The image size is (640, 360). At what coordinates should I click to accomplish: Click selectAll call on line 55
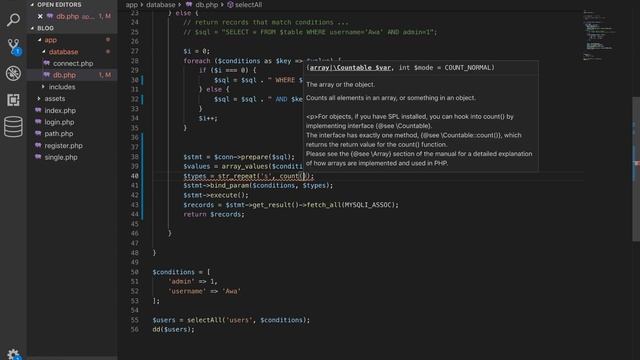203,320
